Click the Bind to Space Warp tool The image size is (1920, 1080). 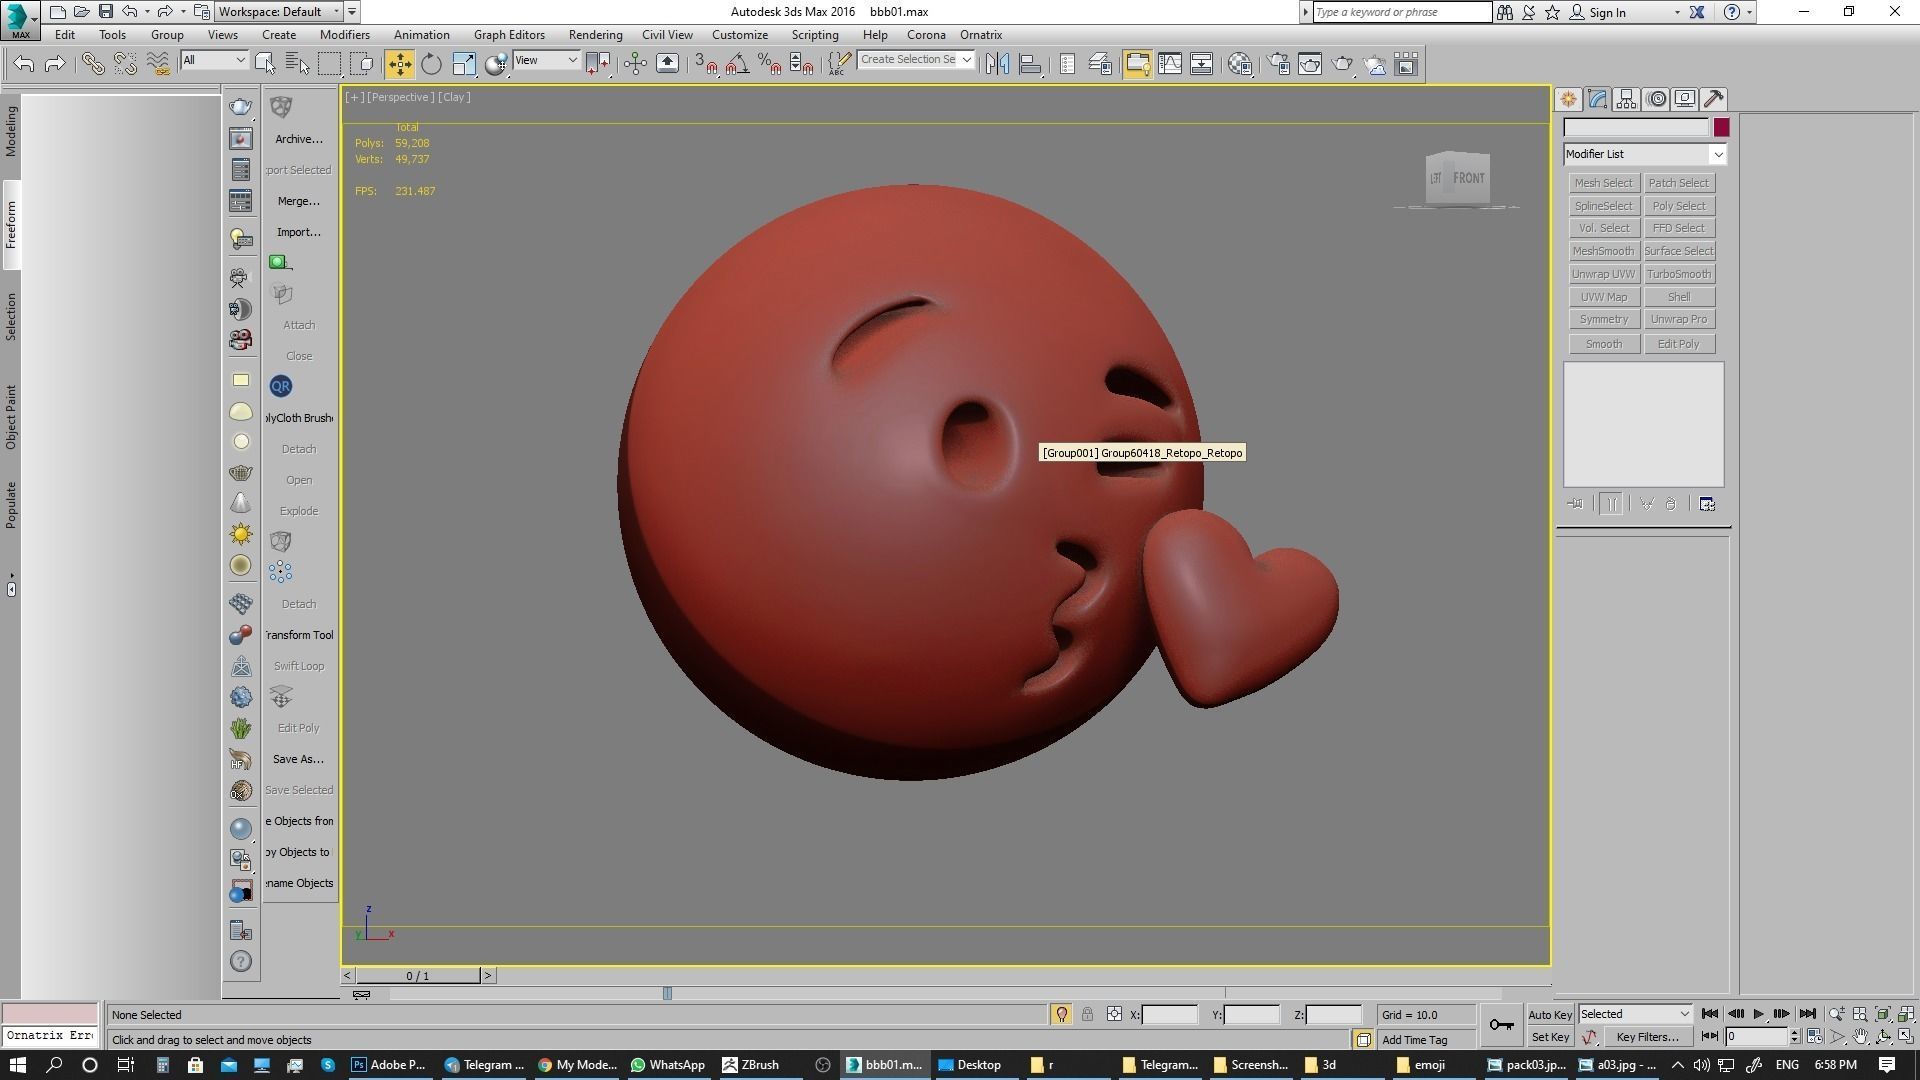click(158, 64)
